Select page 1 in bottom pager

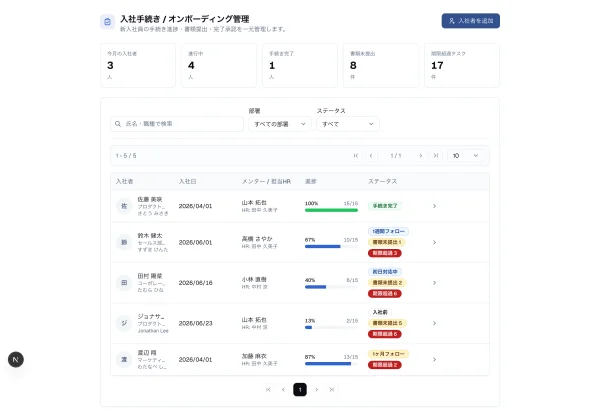[x=300, y=389]
